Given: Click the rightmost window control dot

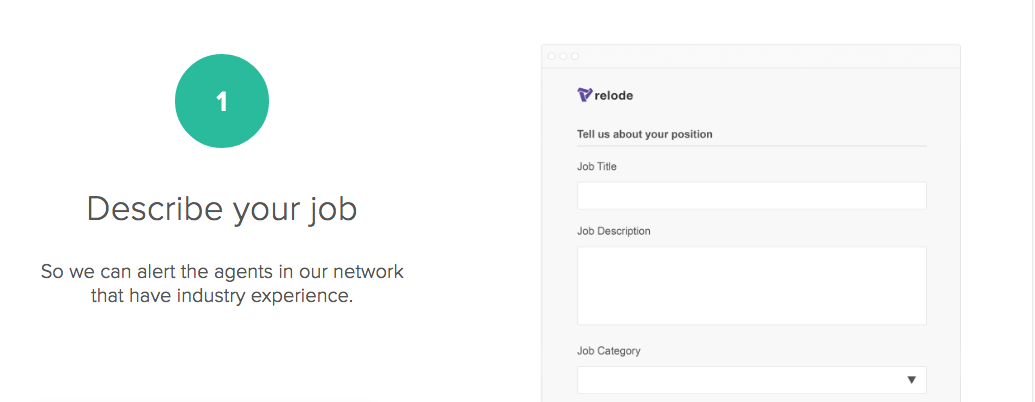Looking at the screenshot, I should click(x=575, y=56).
